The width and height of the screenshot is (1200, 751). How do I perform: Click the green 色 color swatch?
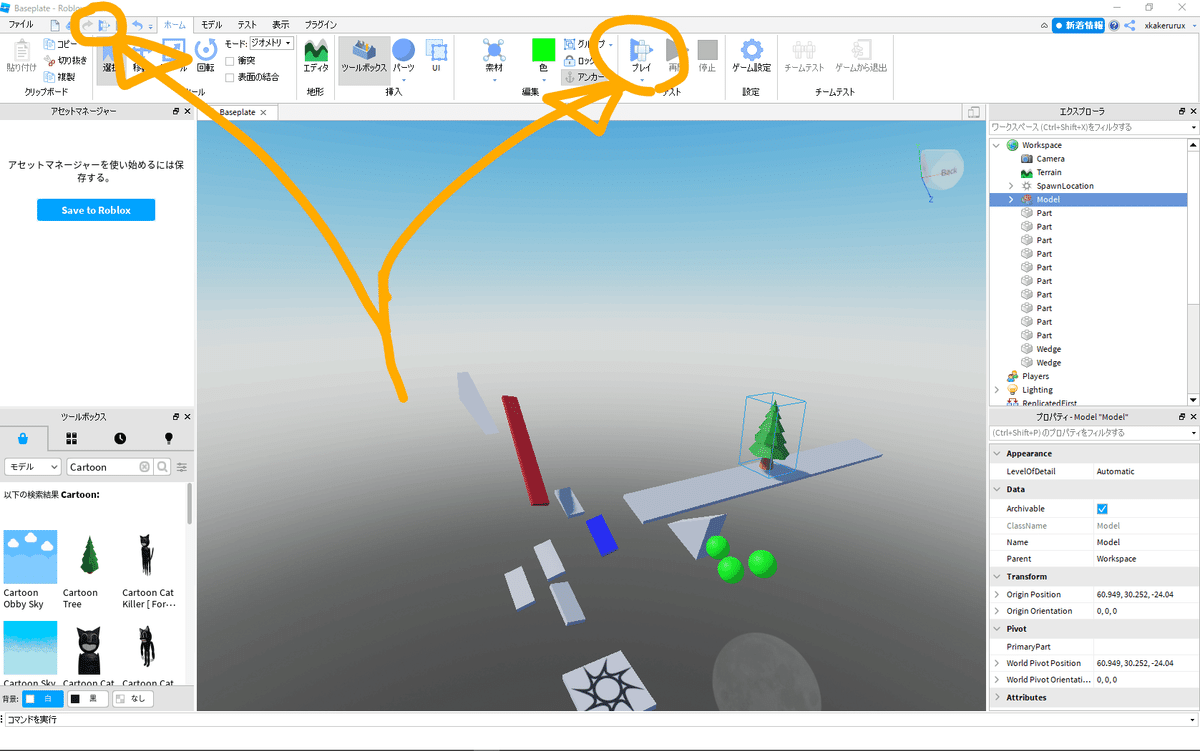click(543, 49)
